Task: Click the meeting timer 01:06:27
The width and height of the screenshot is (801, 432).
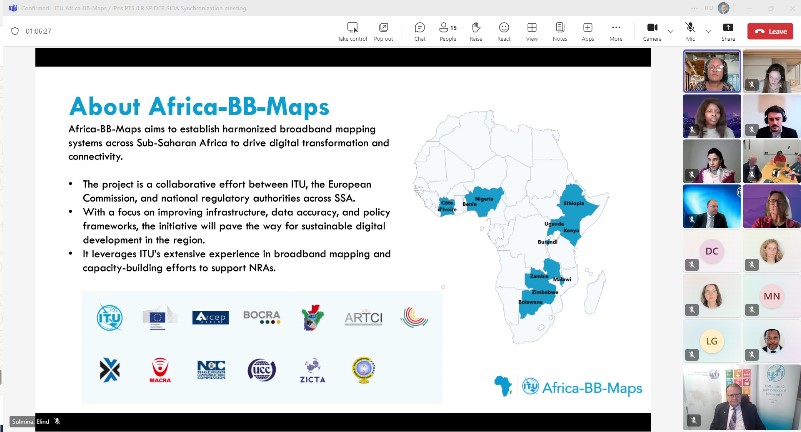Action: tap(38, 31)
